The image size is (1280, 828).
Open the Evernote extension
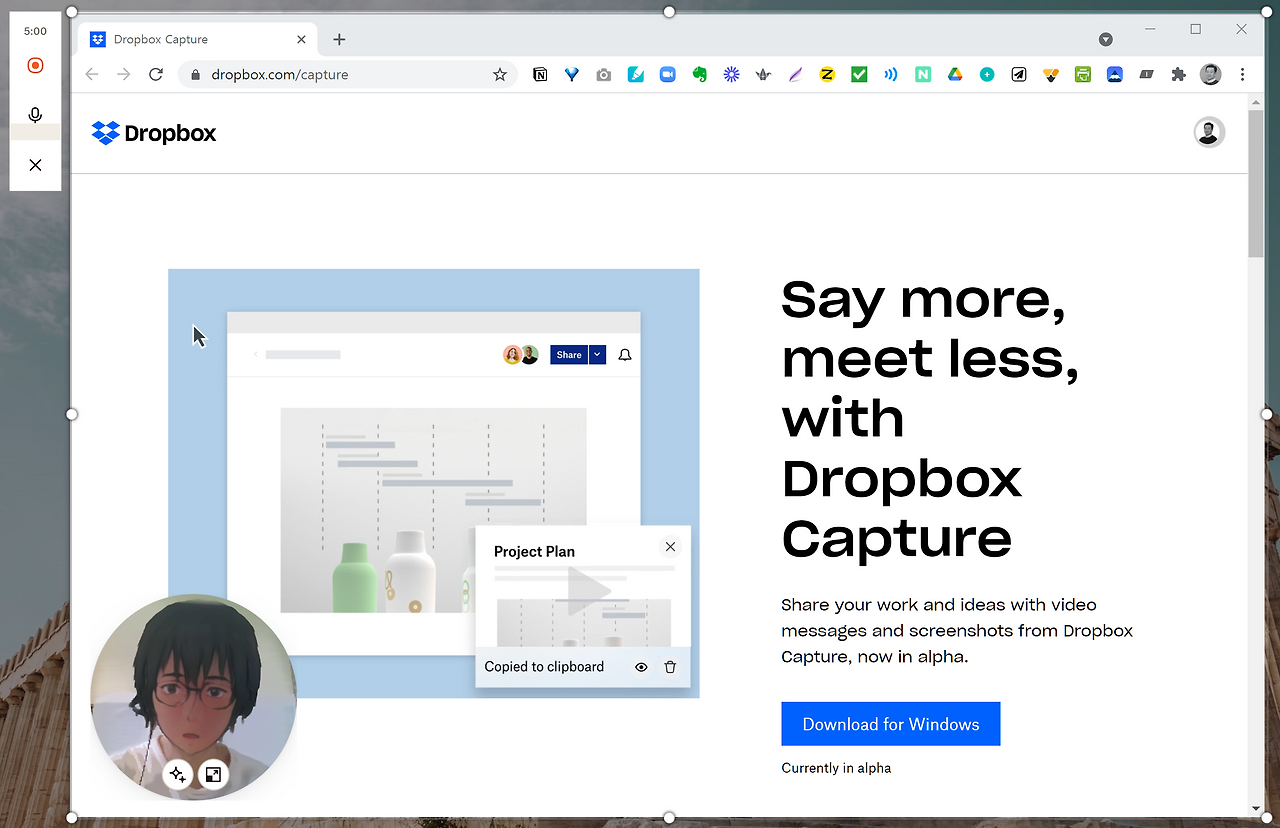[x=699, y=74]
